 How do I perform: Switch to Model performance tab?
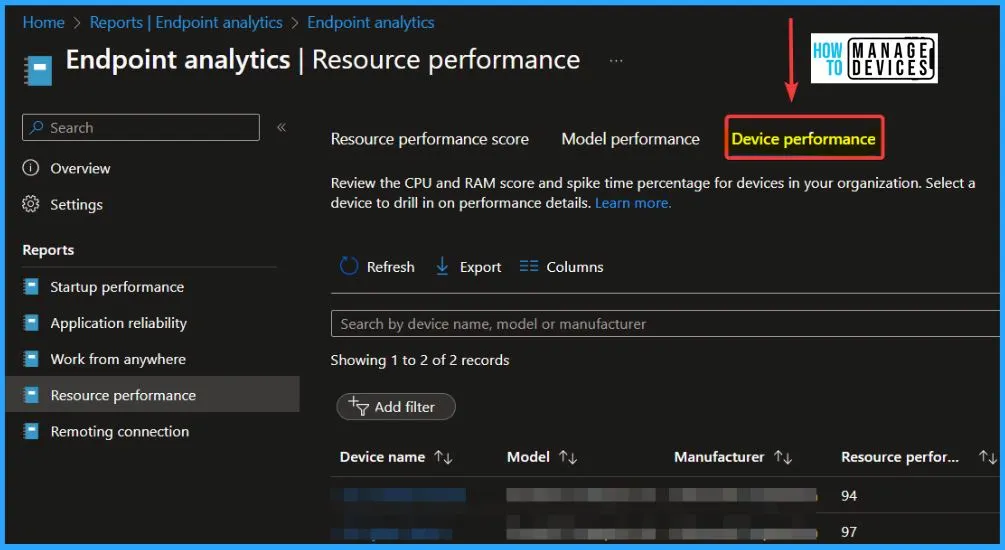[x=630, y=139]
